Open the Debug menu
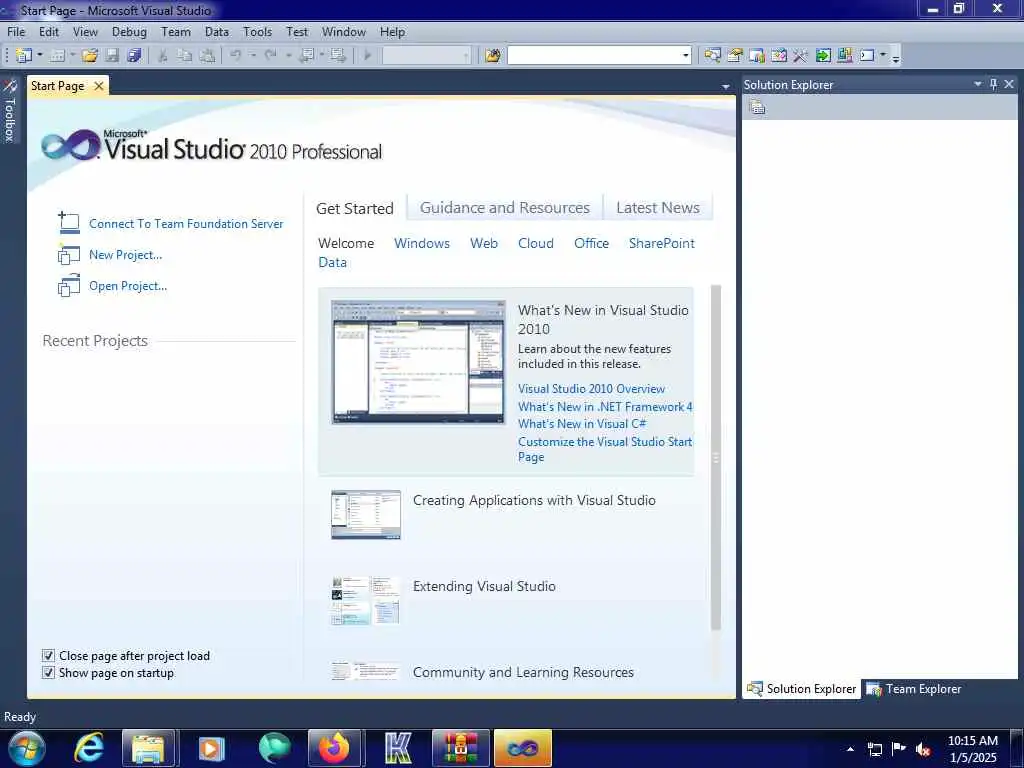 point(129,31)
